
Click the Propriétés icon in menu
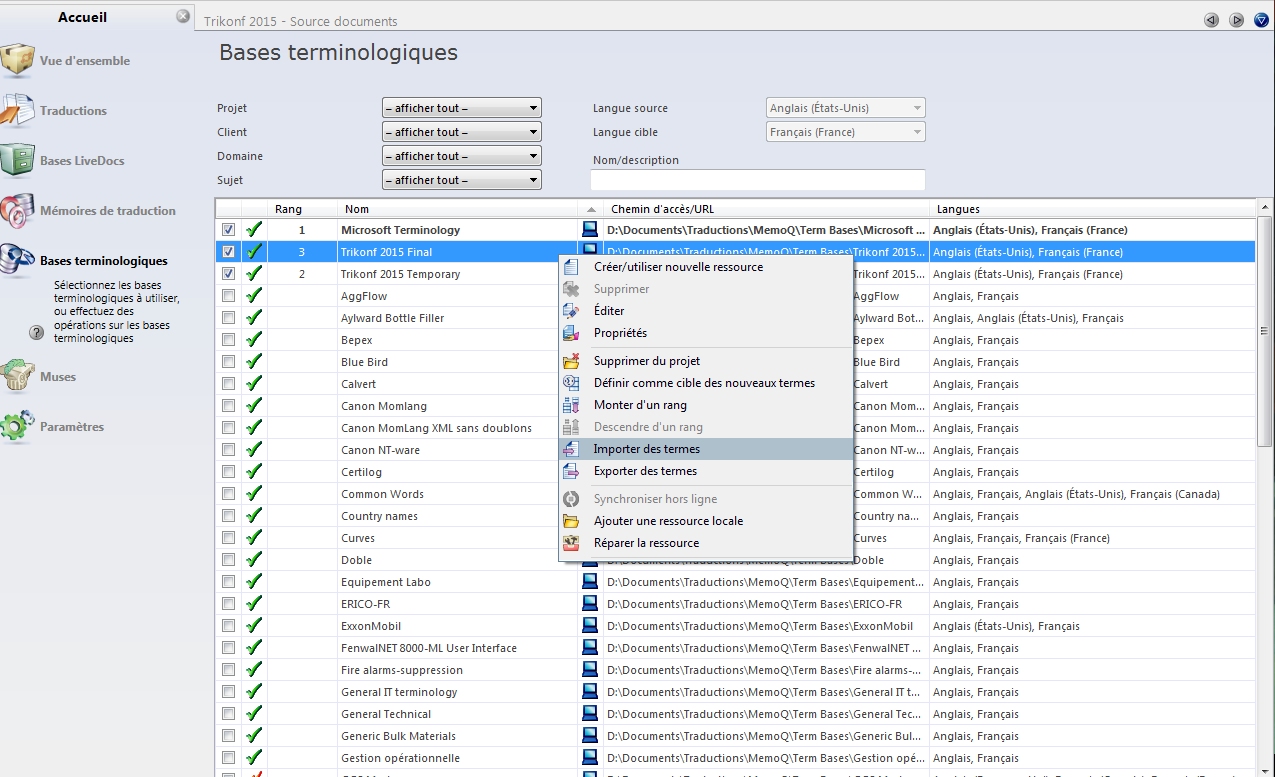[x=571, y=333]
